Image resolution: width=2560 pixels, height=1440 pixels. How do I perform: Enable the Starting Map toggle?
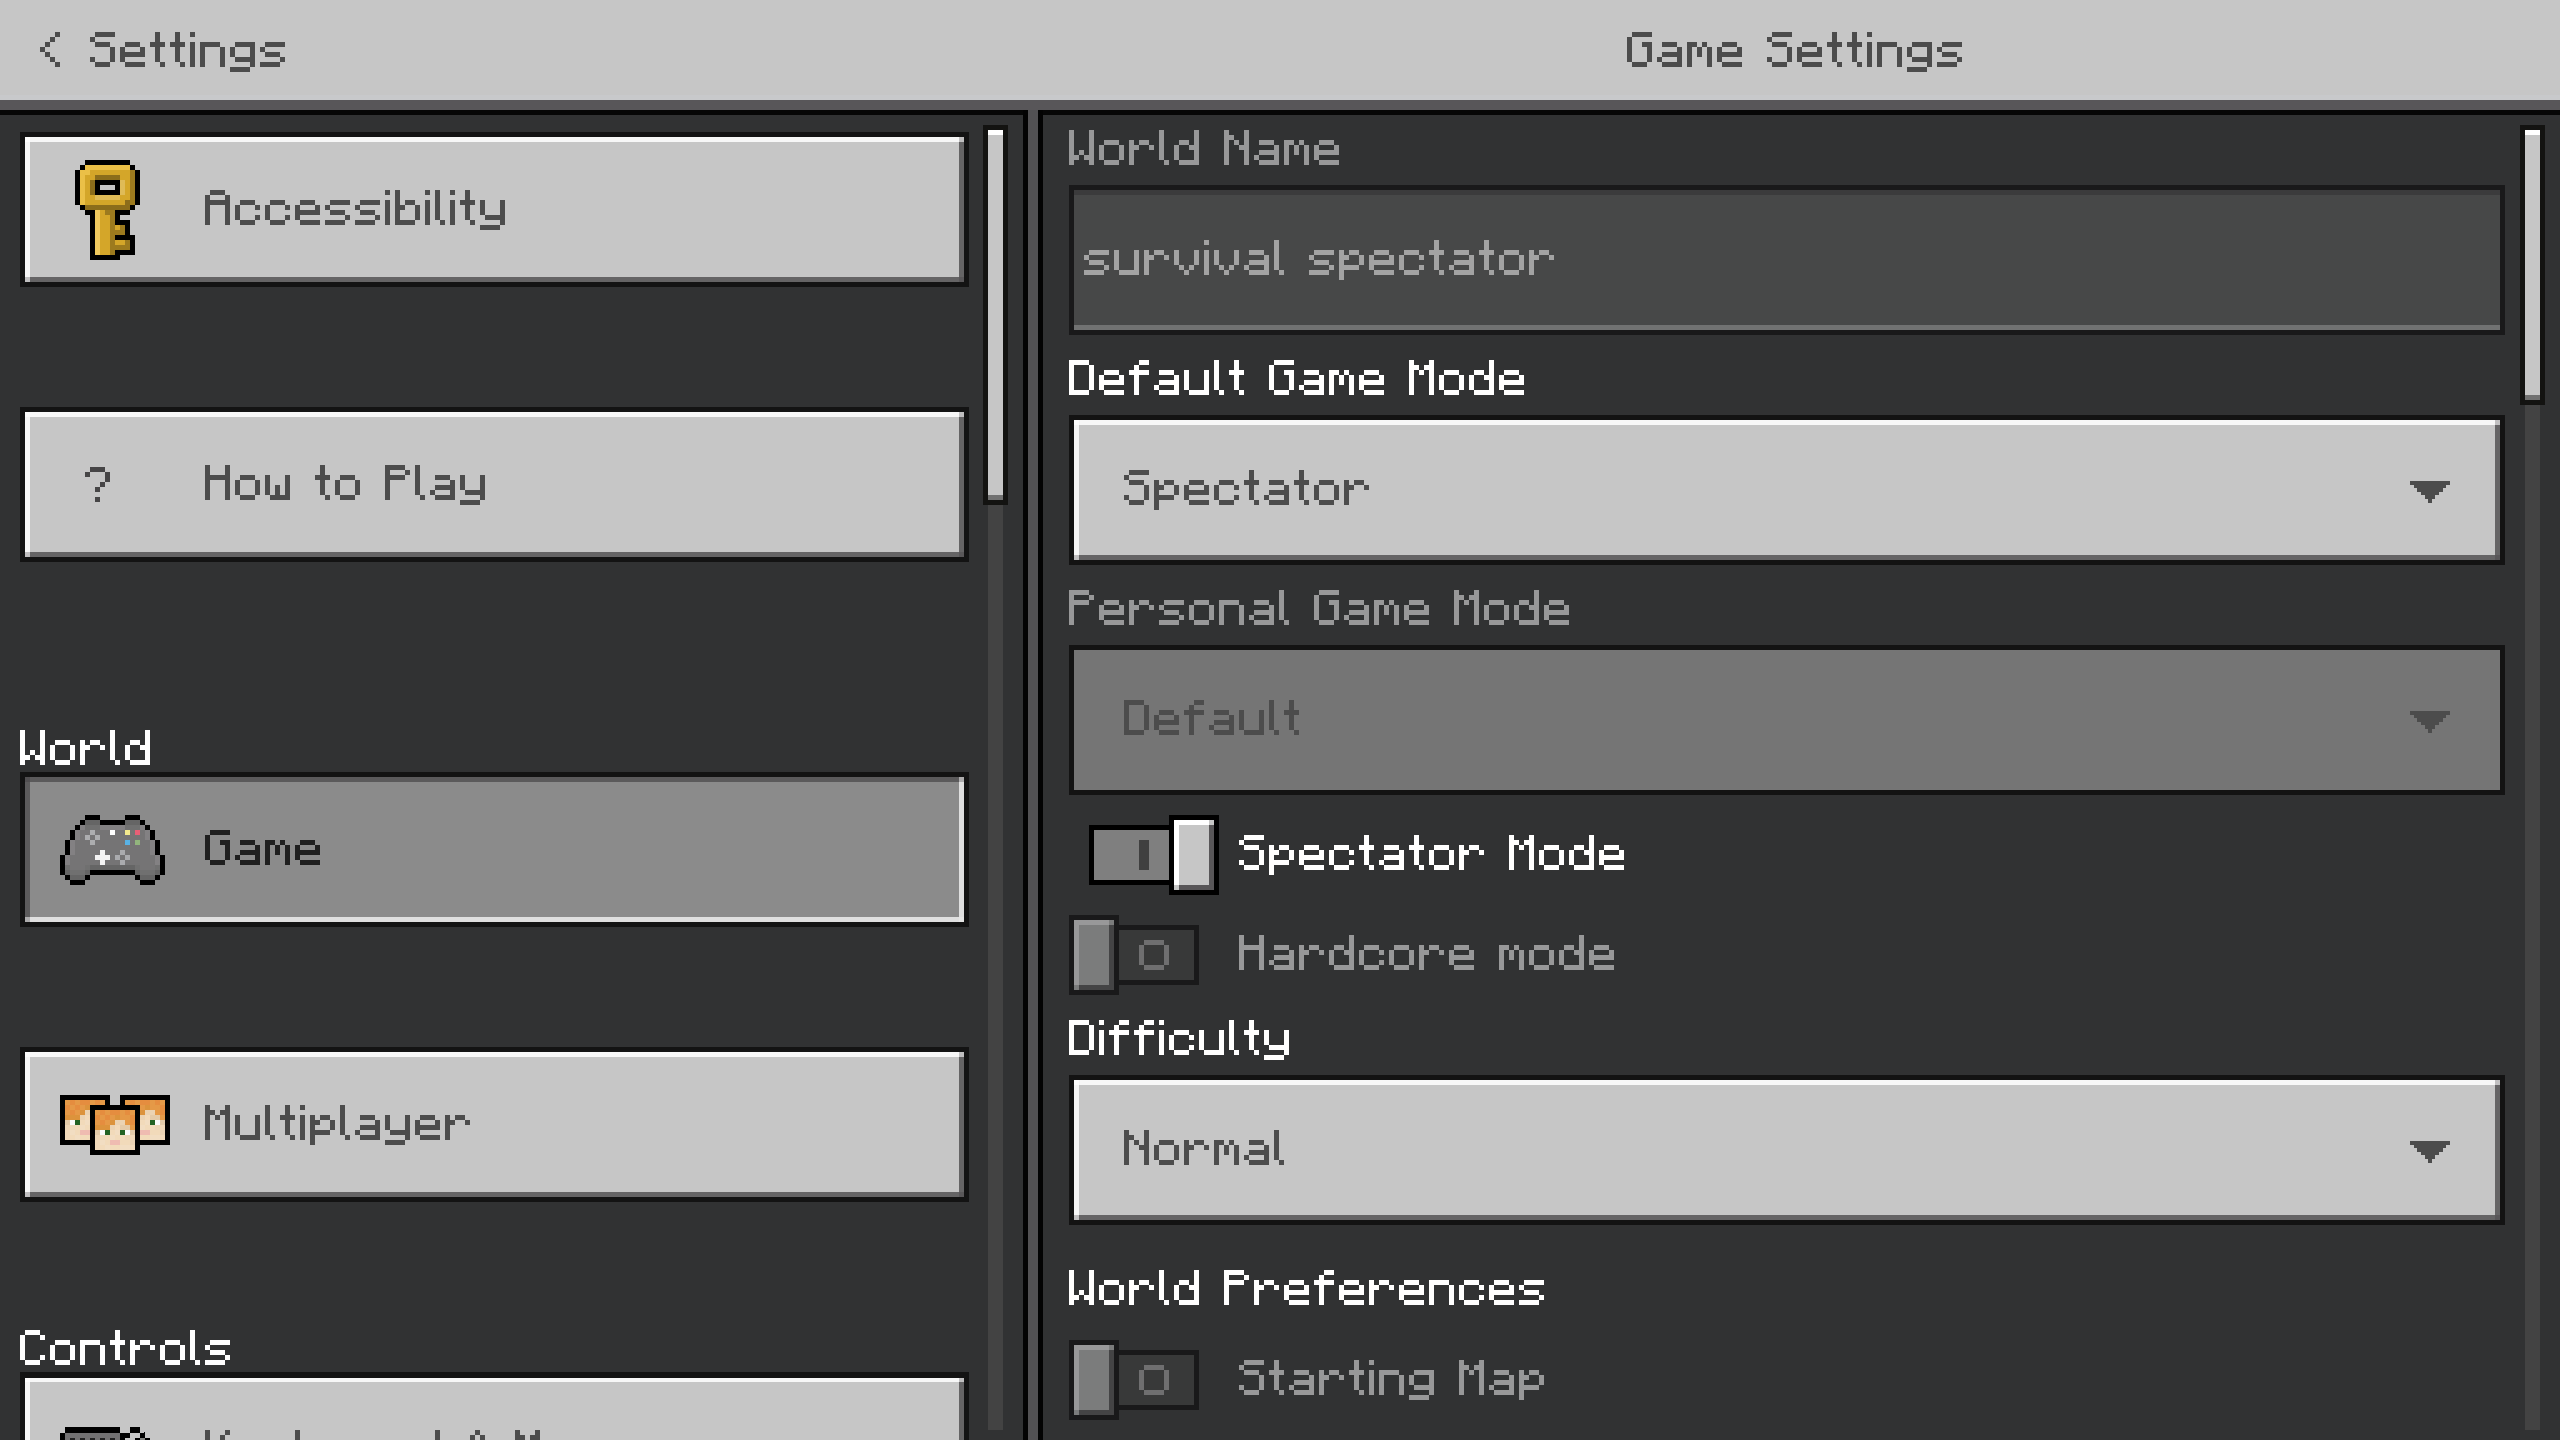point(1134,1380)
